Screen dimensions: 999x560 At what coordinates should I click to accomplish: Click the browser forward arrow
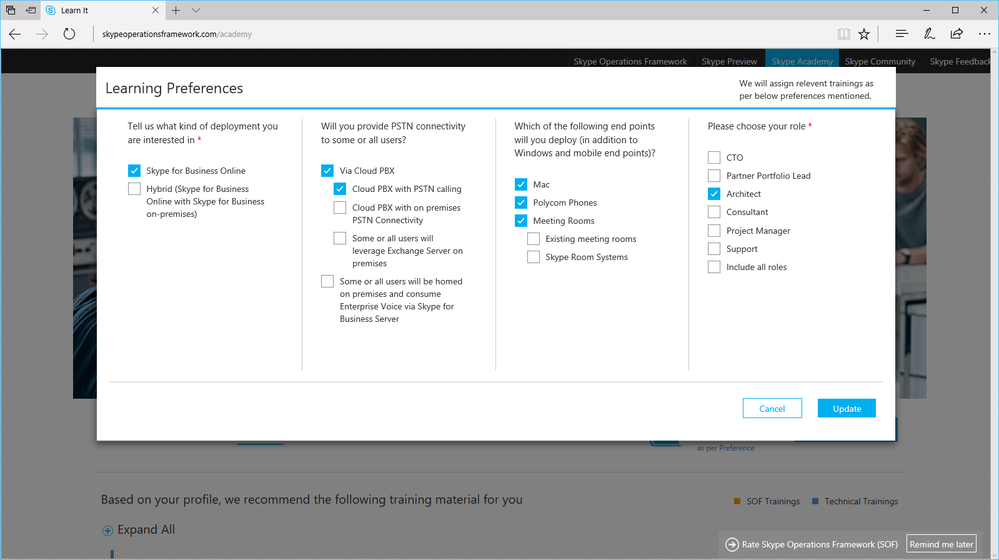(x=42, y=34)
